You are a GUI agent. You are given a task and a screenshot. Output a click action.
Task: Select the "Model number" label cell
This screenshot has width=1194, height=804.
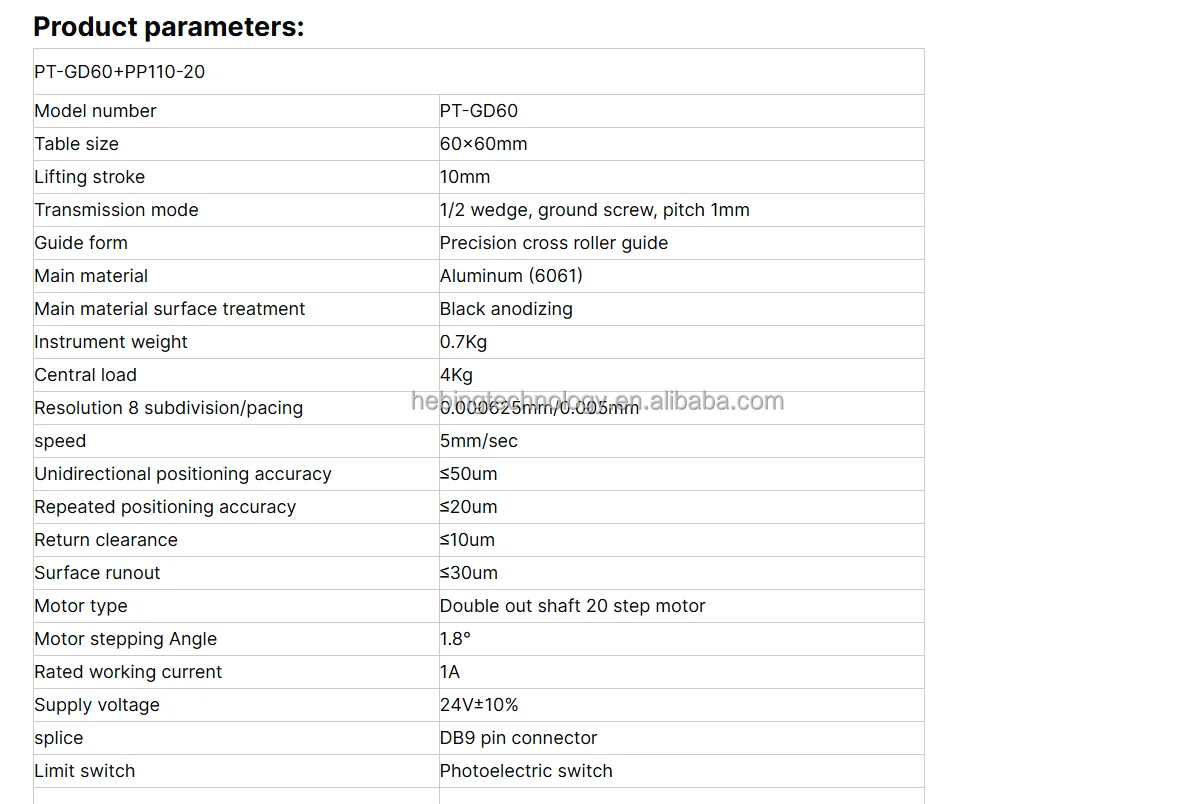tap(95, 111)
